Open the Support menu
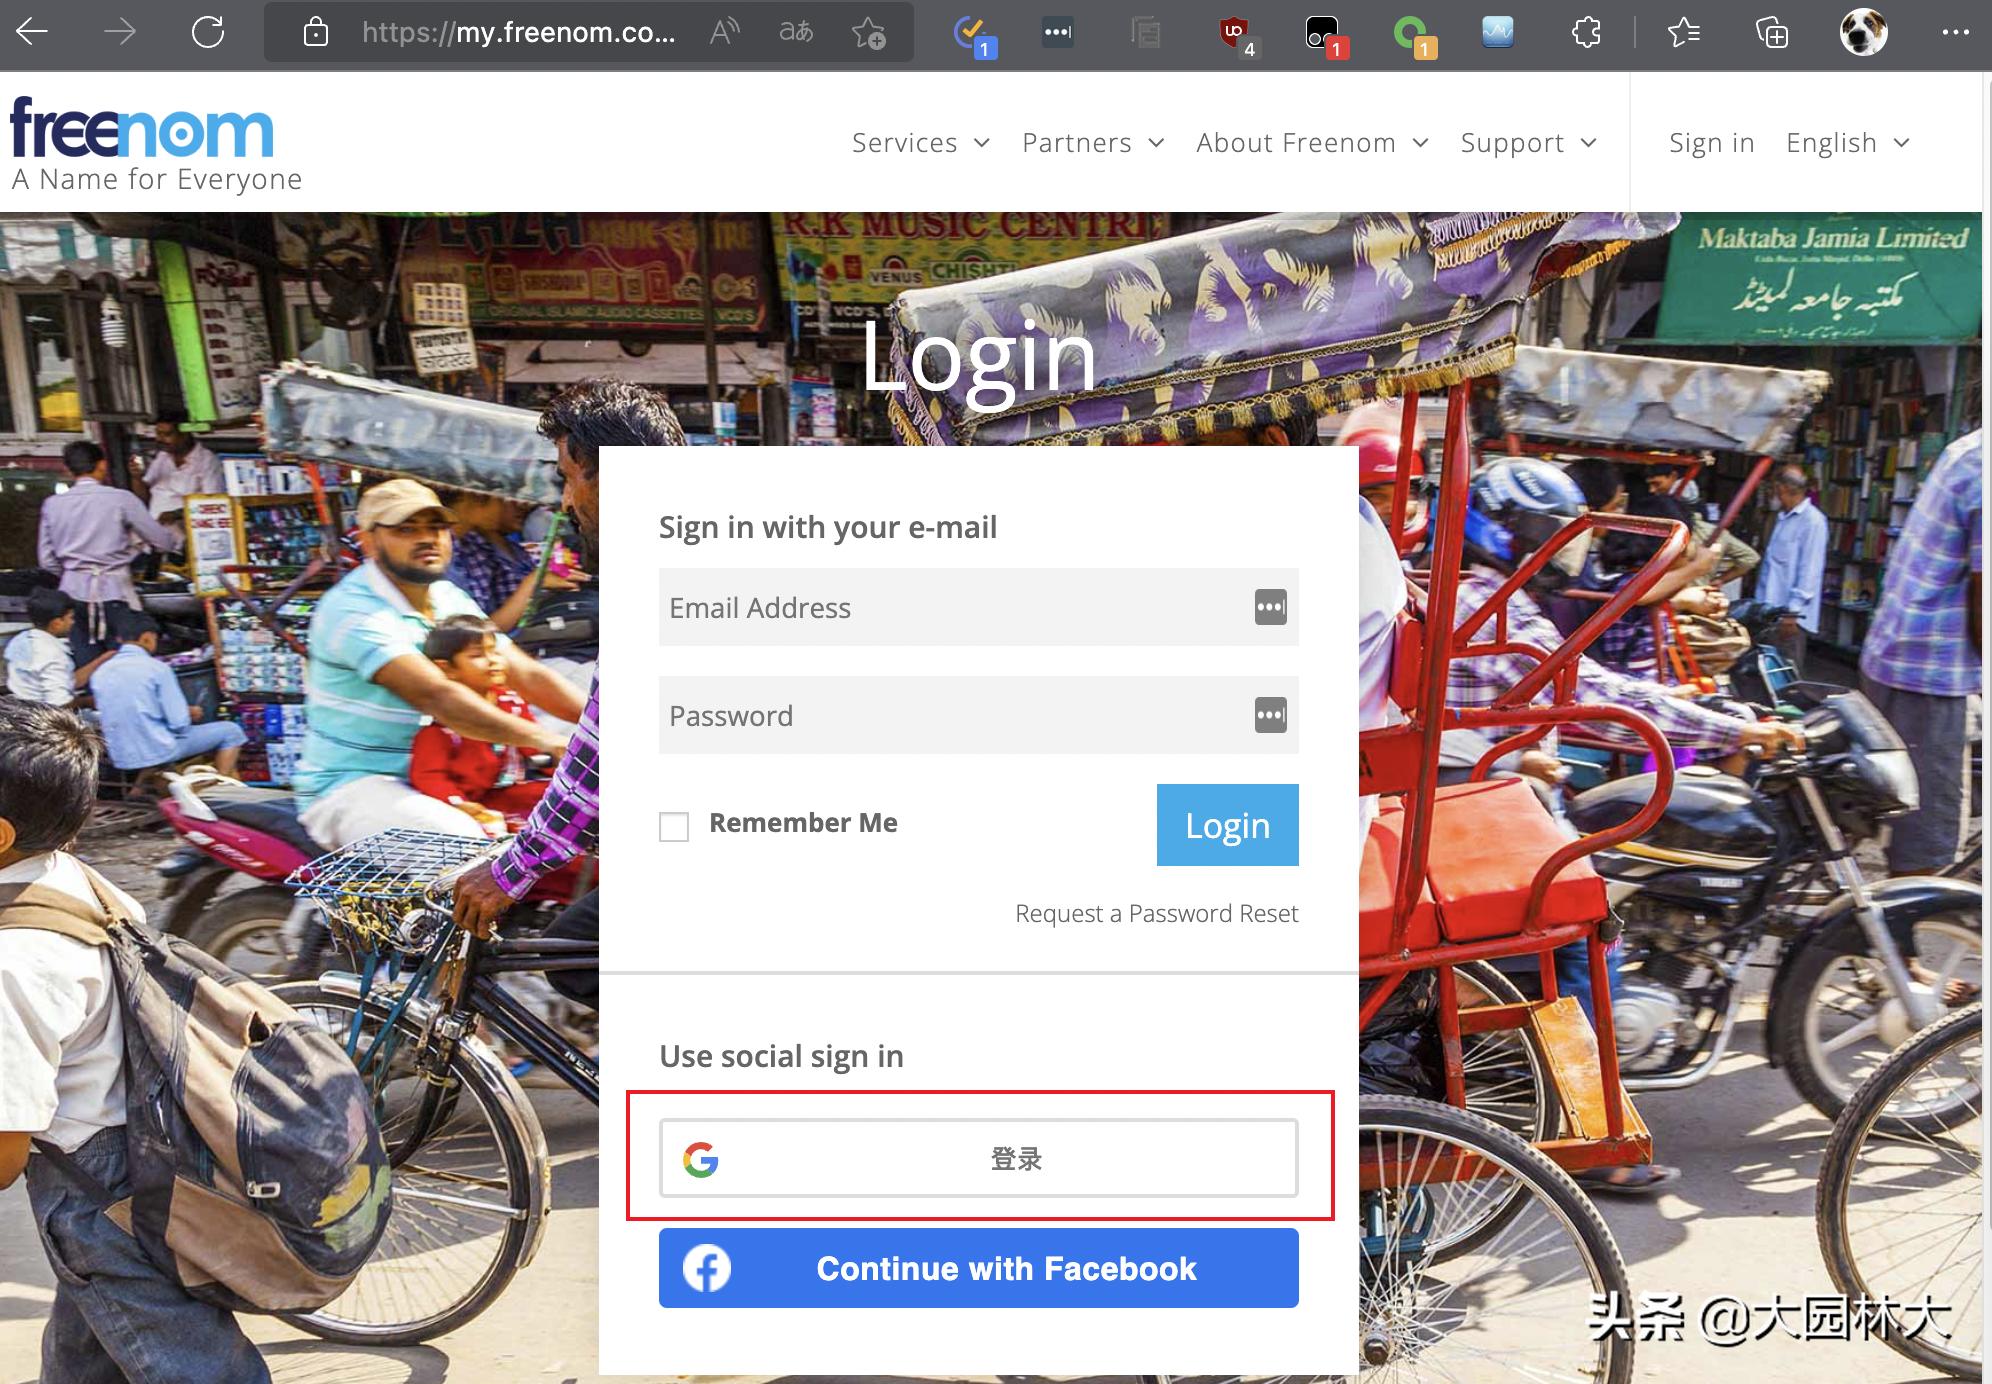Viewport: 1992px width, 1384px height. tap(1527, 143)
